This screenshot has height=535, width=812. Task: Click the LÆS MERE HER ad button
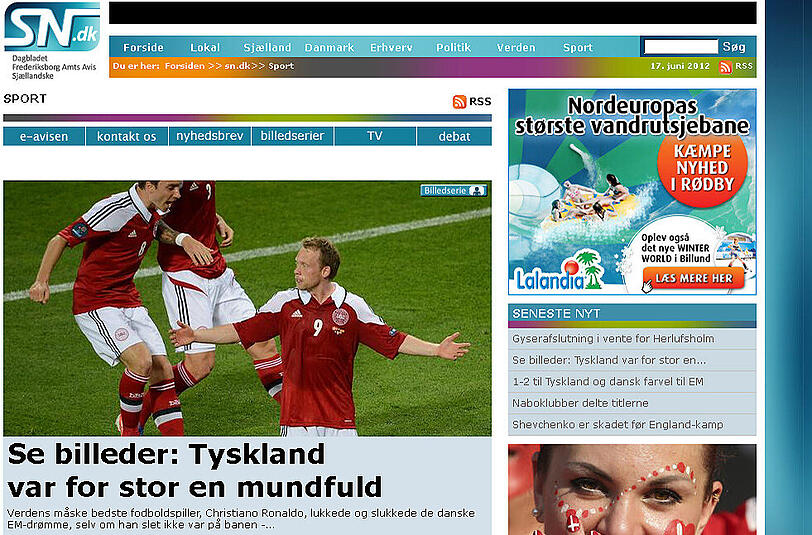693,279
